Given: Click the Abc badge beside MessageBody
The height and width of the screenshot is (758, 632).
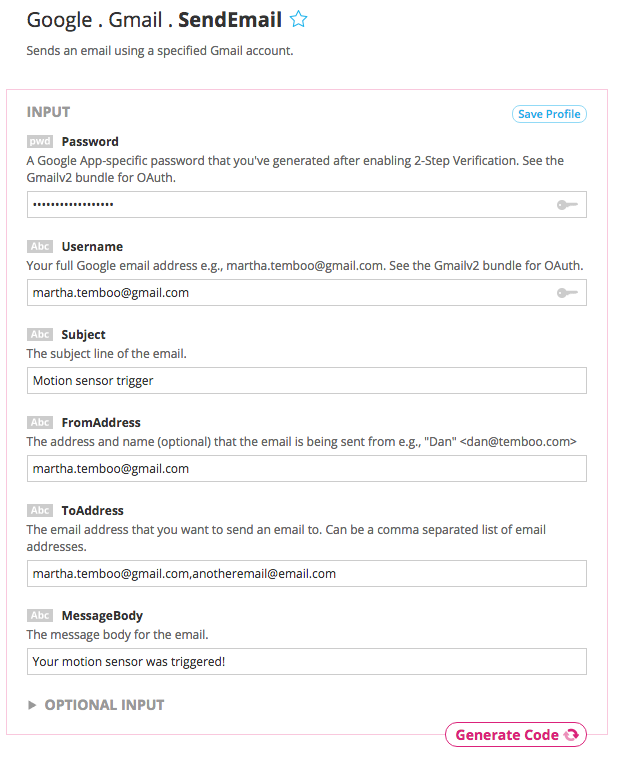Looking at the screenshot, I should pyautogui.click(x=40, y=616).
